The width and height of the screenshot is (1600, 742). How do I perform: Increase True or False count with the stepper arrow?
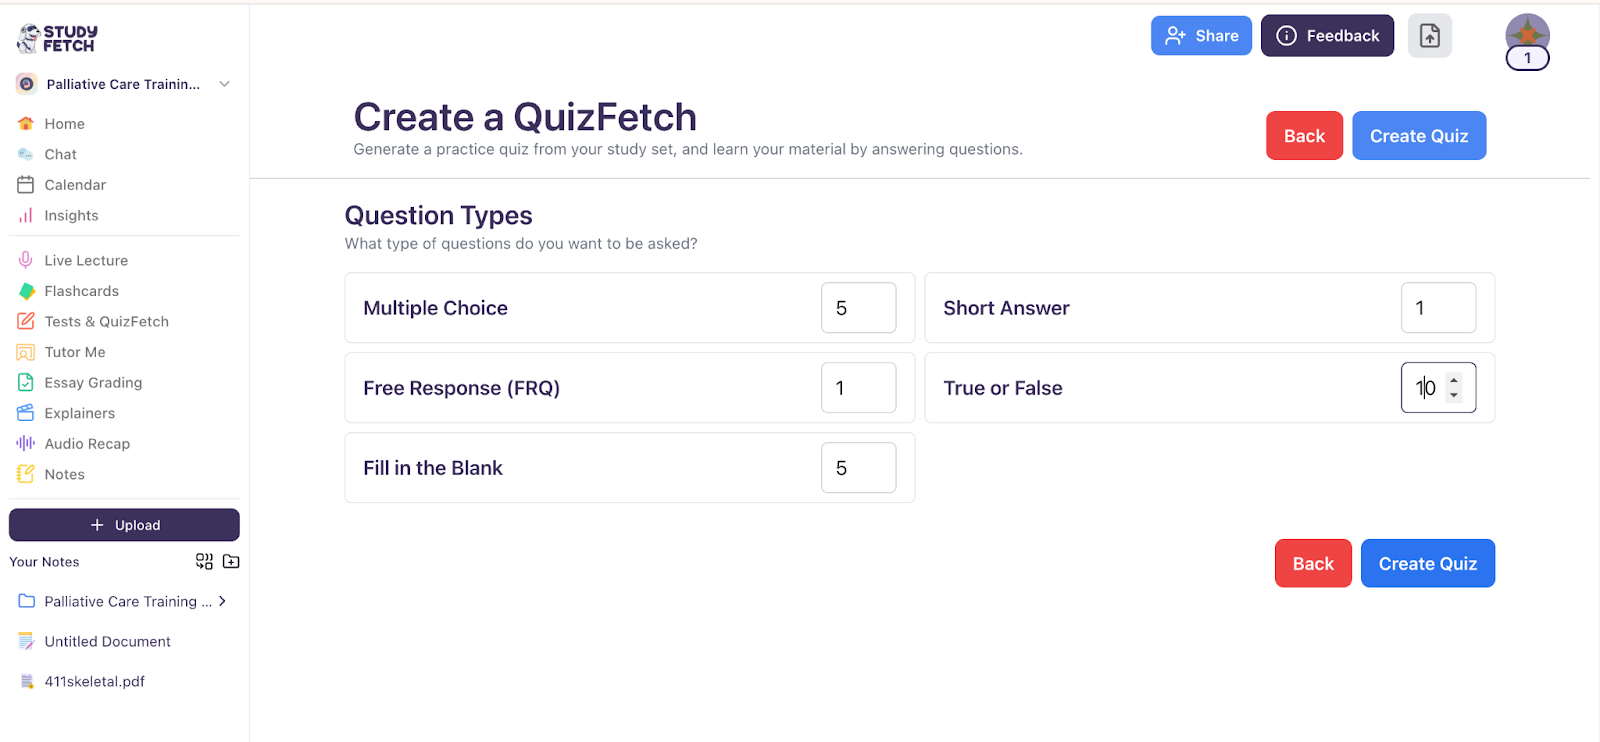(1452, 381)
